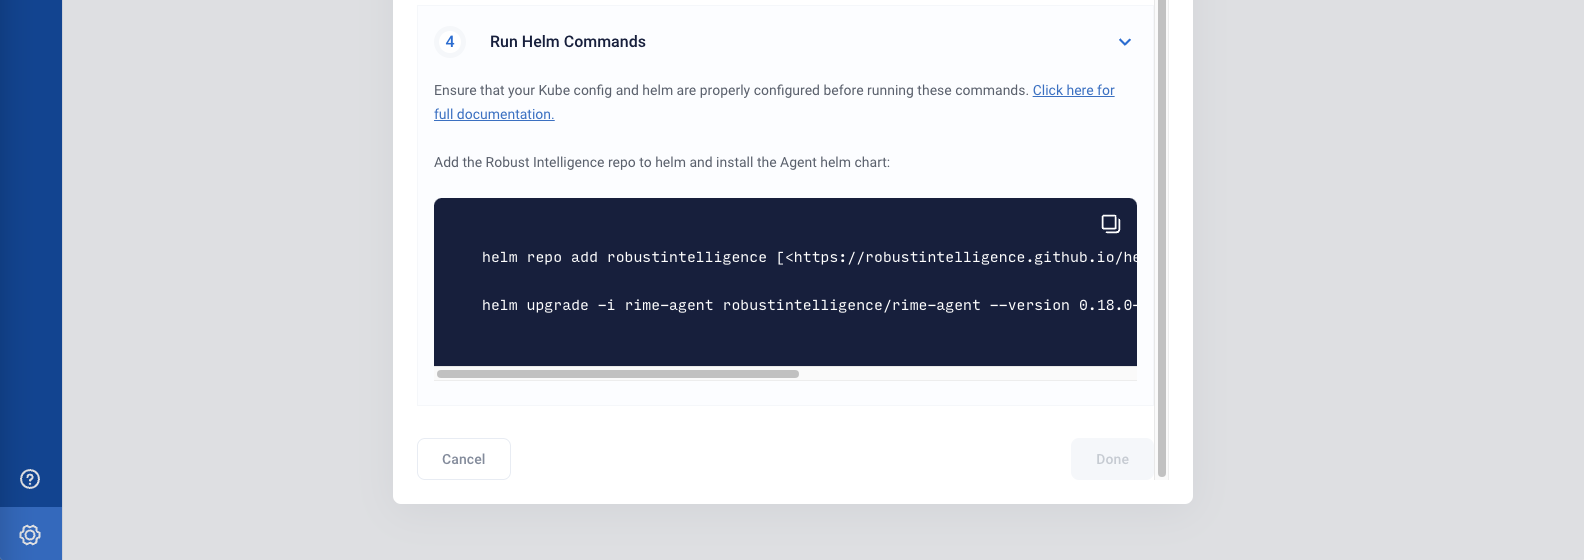Click the step 4 number badge
The height and width of the screenshot is (560, 1584).
450,42
